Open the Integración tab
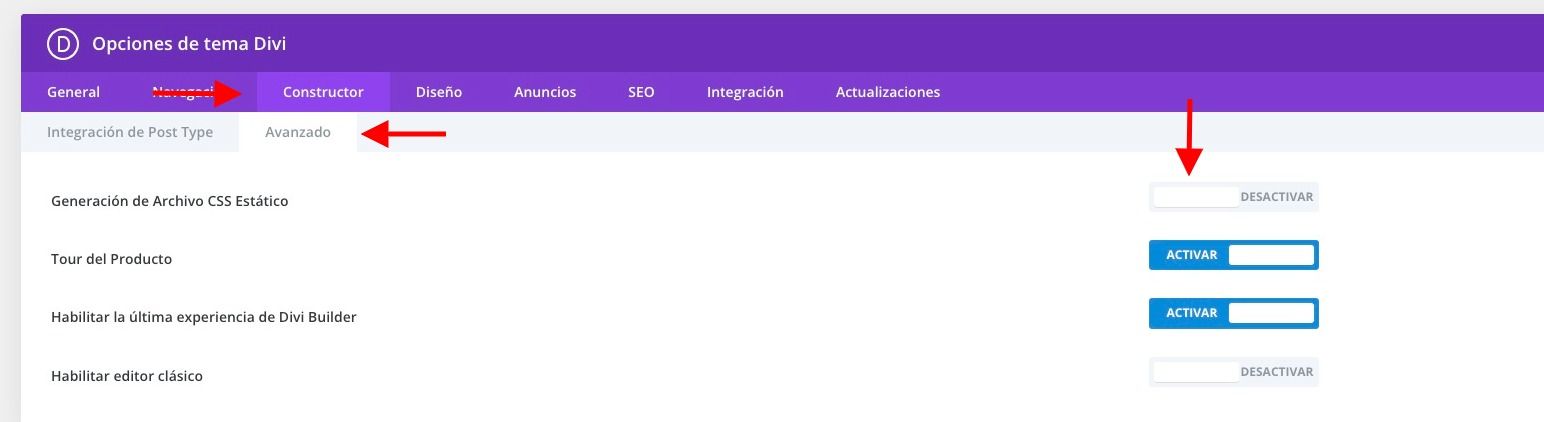Viewport: 1544px width, 422px height. point(745,92)
